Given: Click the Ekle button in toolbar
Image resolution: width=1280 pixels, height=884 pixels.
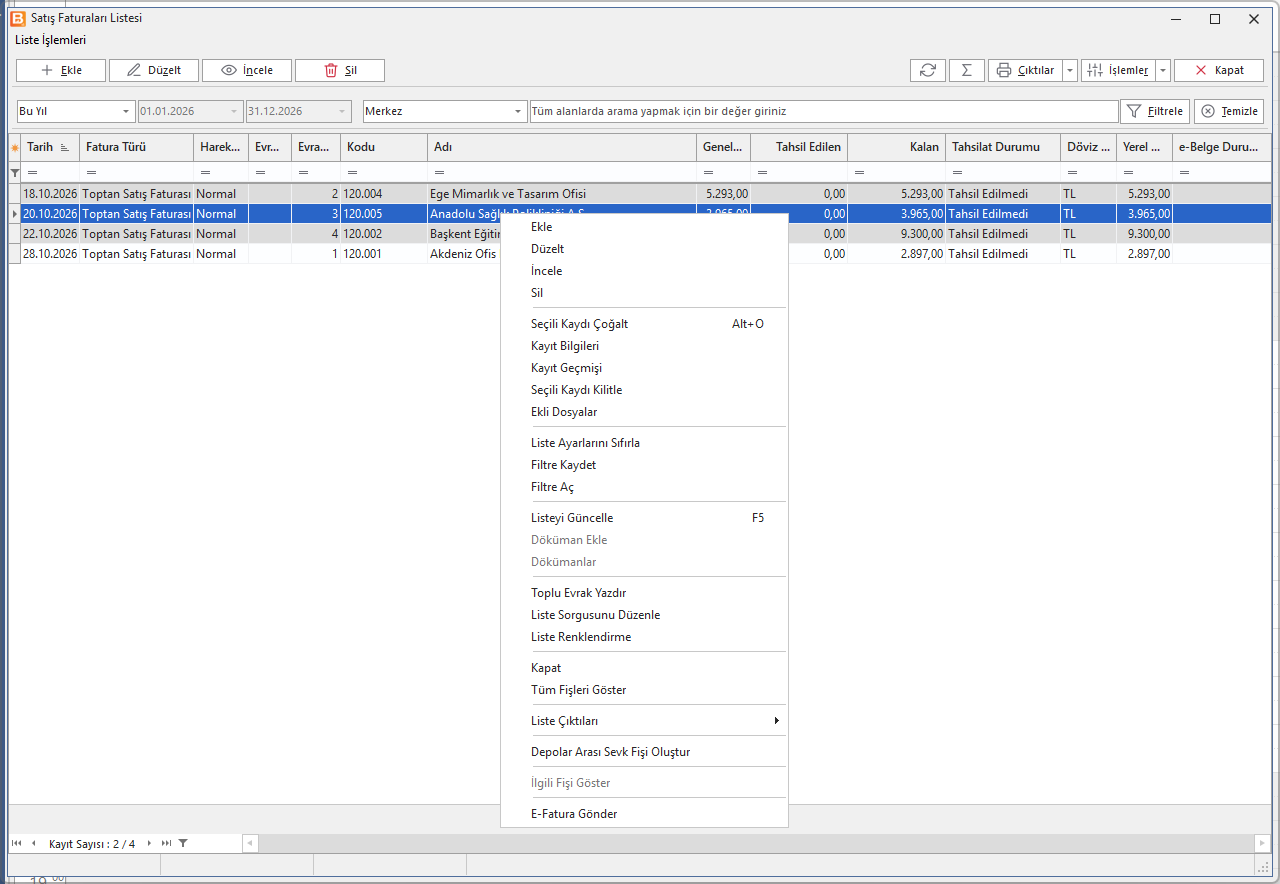Looking at the screenshot, I should tap(61, 70).
